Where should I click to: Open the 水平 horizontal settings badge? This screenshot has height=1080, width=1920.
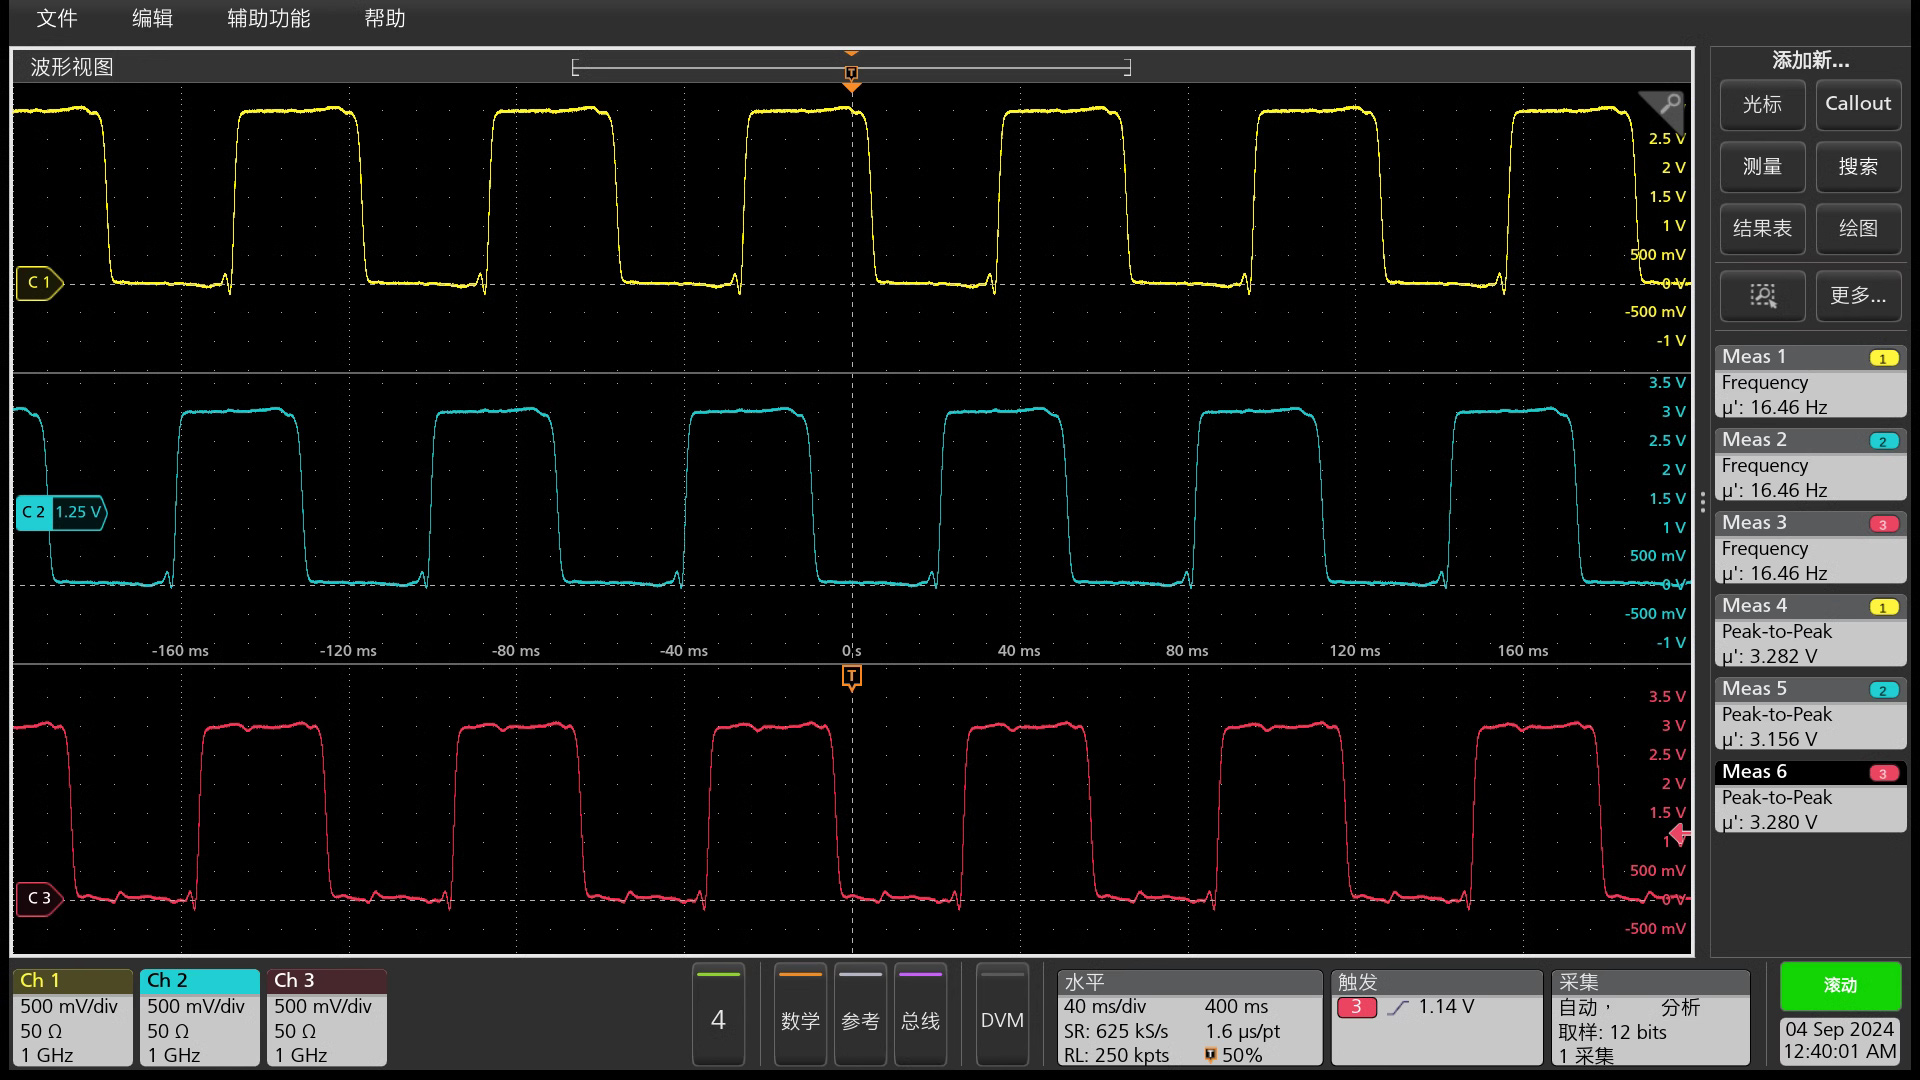(x=1189, y=1018)
